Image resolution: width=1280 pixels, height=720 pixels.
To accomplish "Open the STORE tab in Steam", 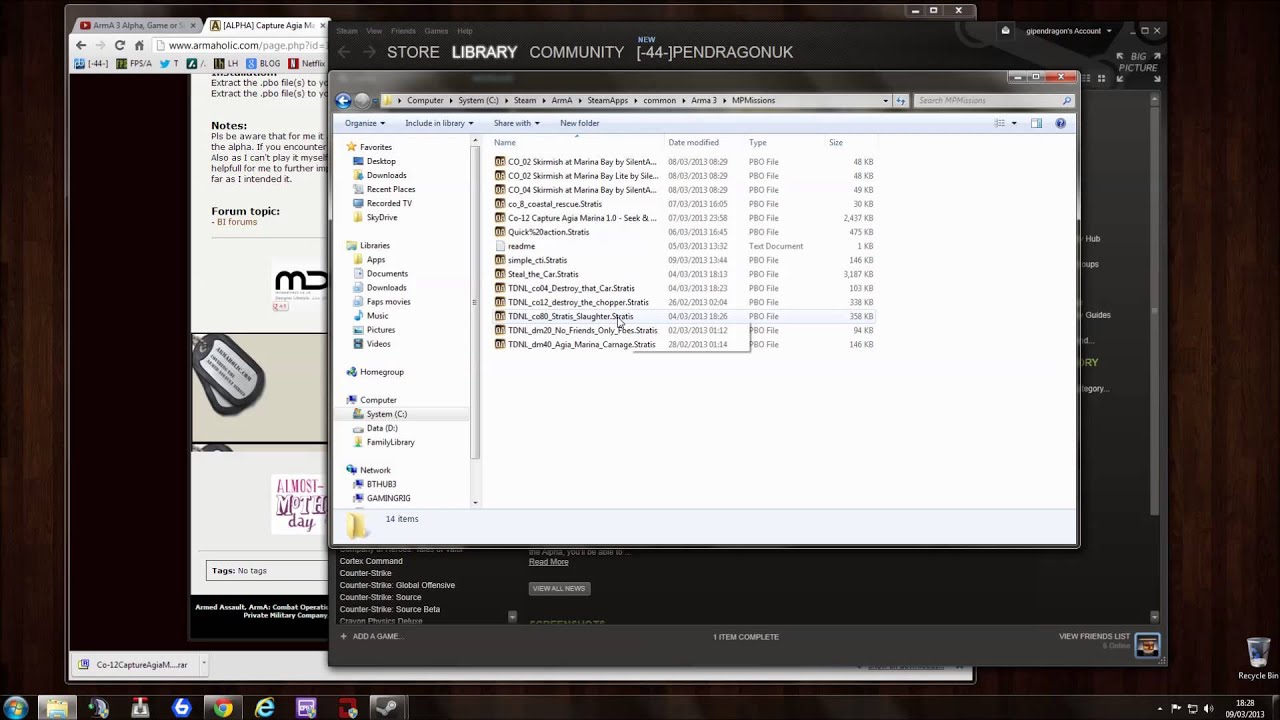I will point(413,52).
